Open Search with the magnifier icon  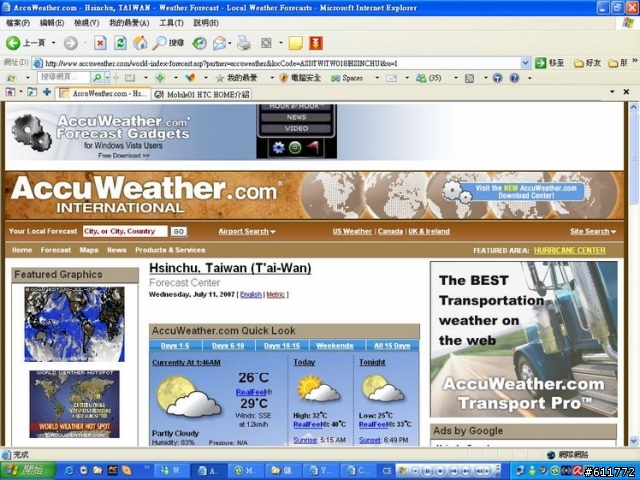point(168,43)
